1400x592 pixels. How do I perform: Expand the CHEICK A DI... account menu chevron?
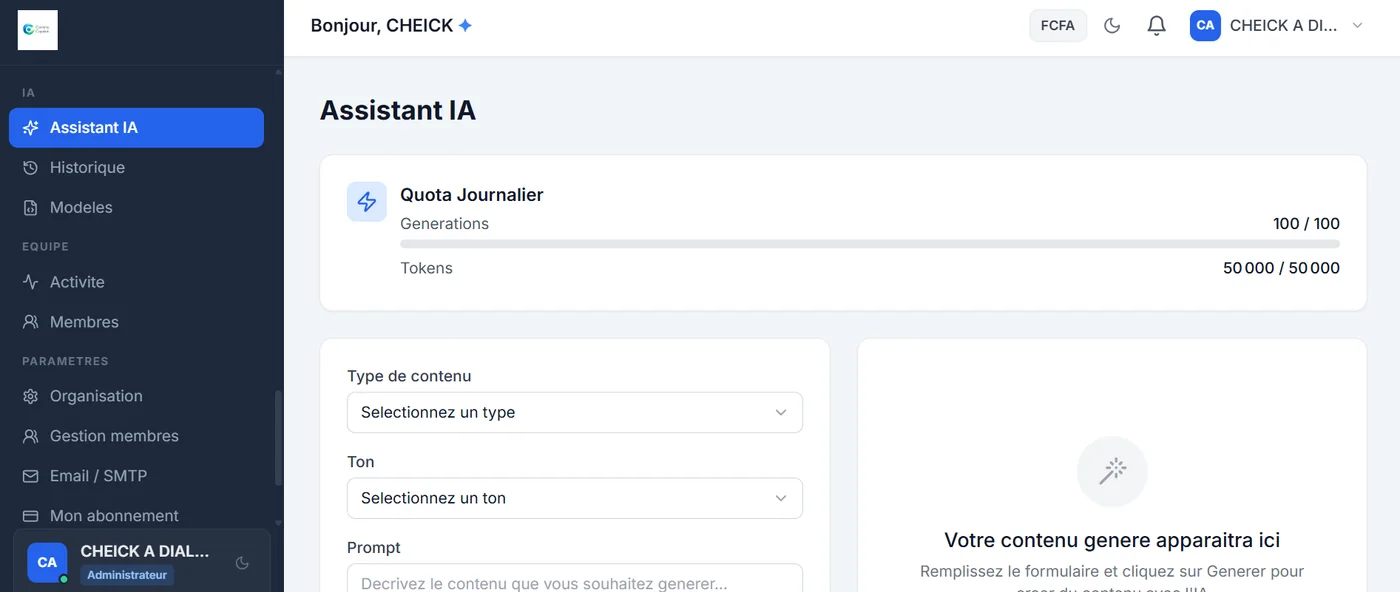tap(1357, 26)
